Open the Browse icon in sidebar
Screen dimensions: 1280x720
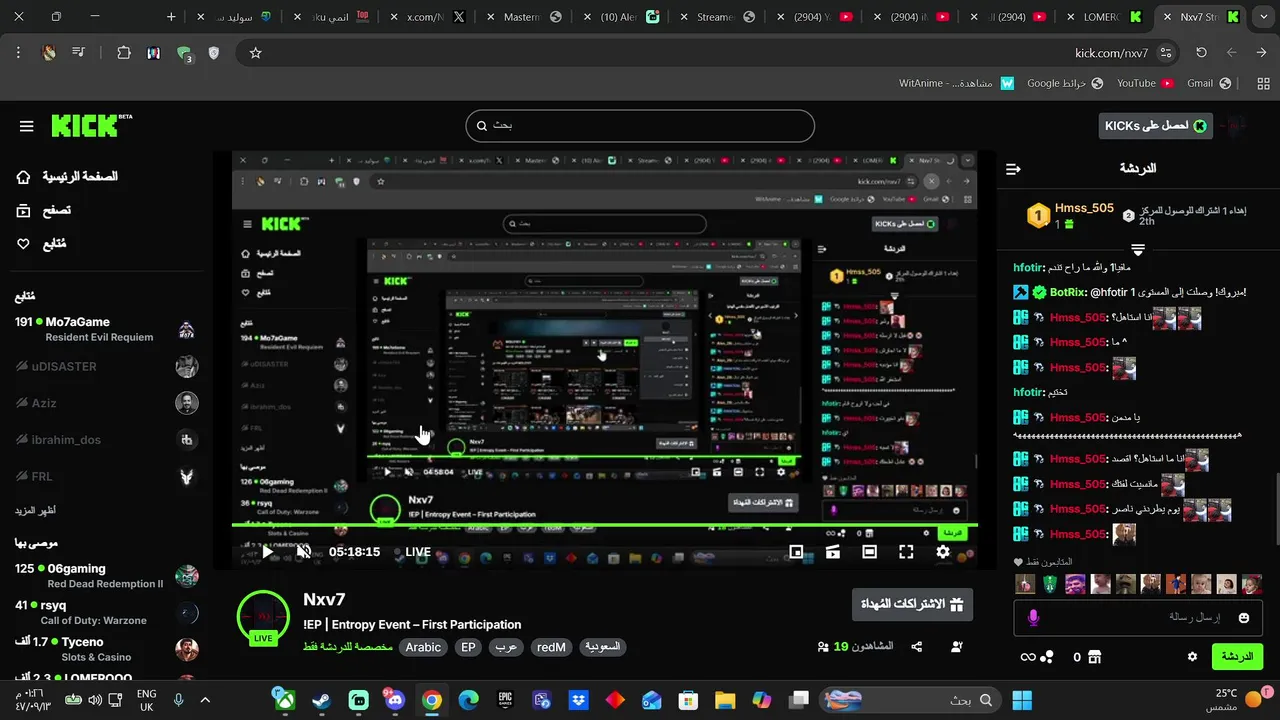click(x=24, y=210)
